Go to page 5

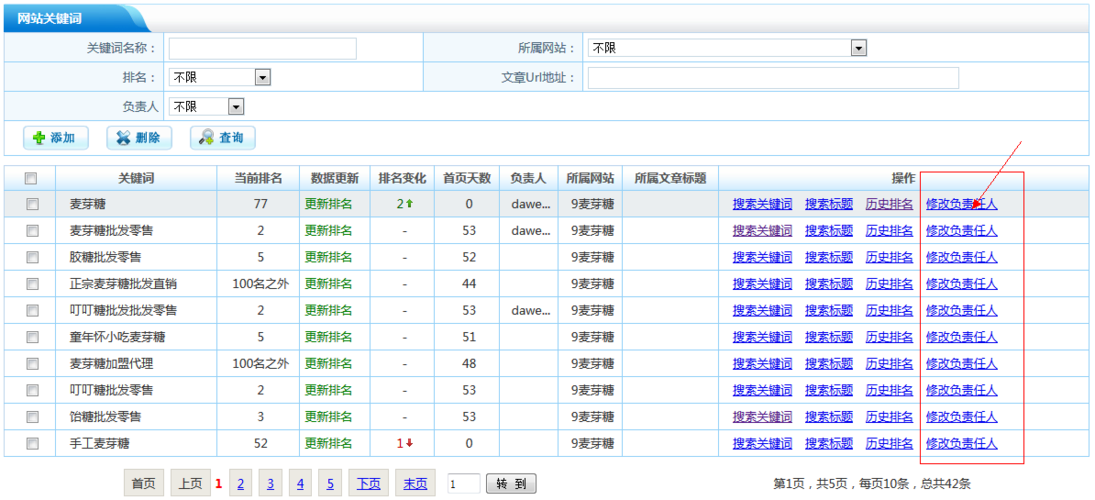tap(330, 483)
